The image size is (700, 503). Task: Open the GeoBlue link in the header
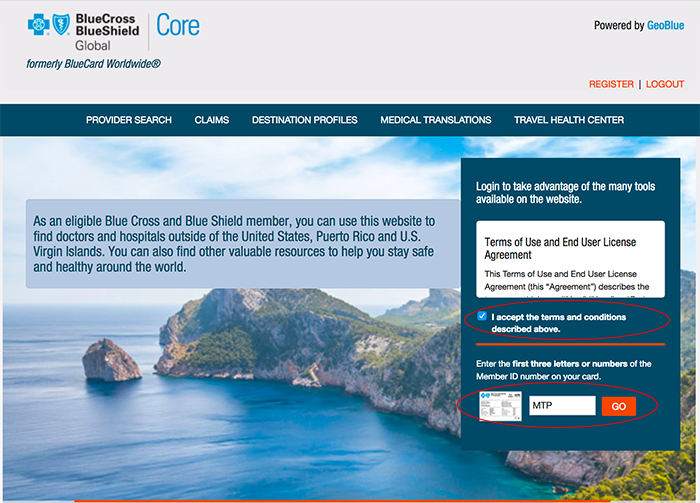coord(665,26)
